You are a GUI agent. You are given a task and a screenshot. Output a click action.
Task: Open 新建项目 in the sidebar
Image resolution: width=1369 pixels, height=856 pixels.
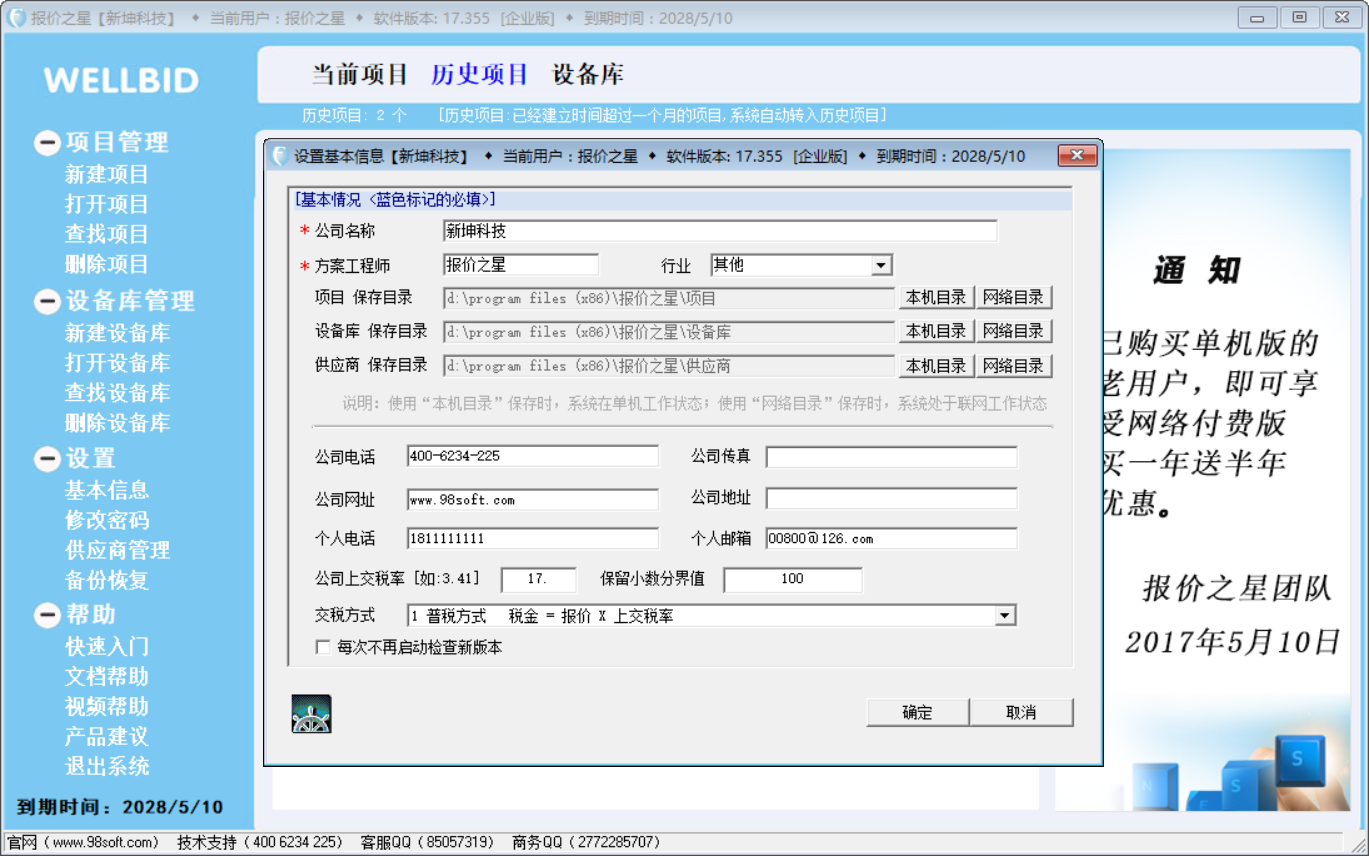point(107,174)
